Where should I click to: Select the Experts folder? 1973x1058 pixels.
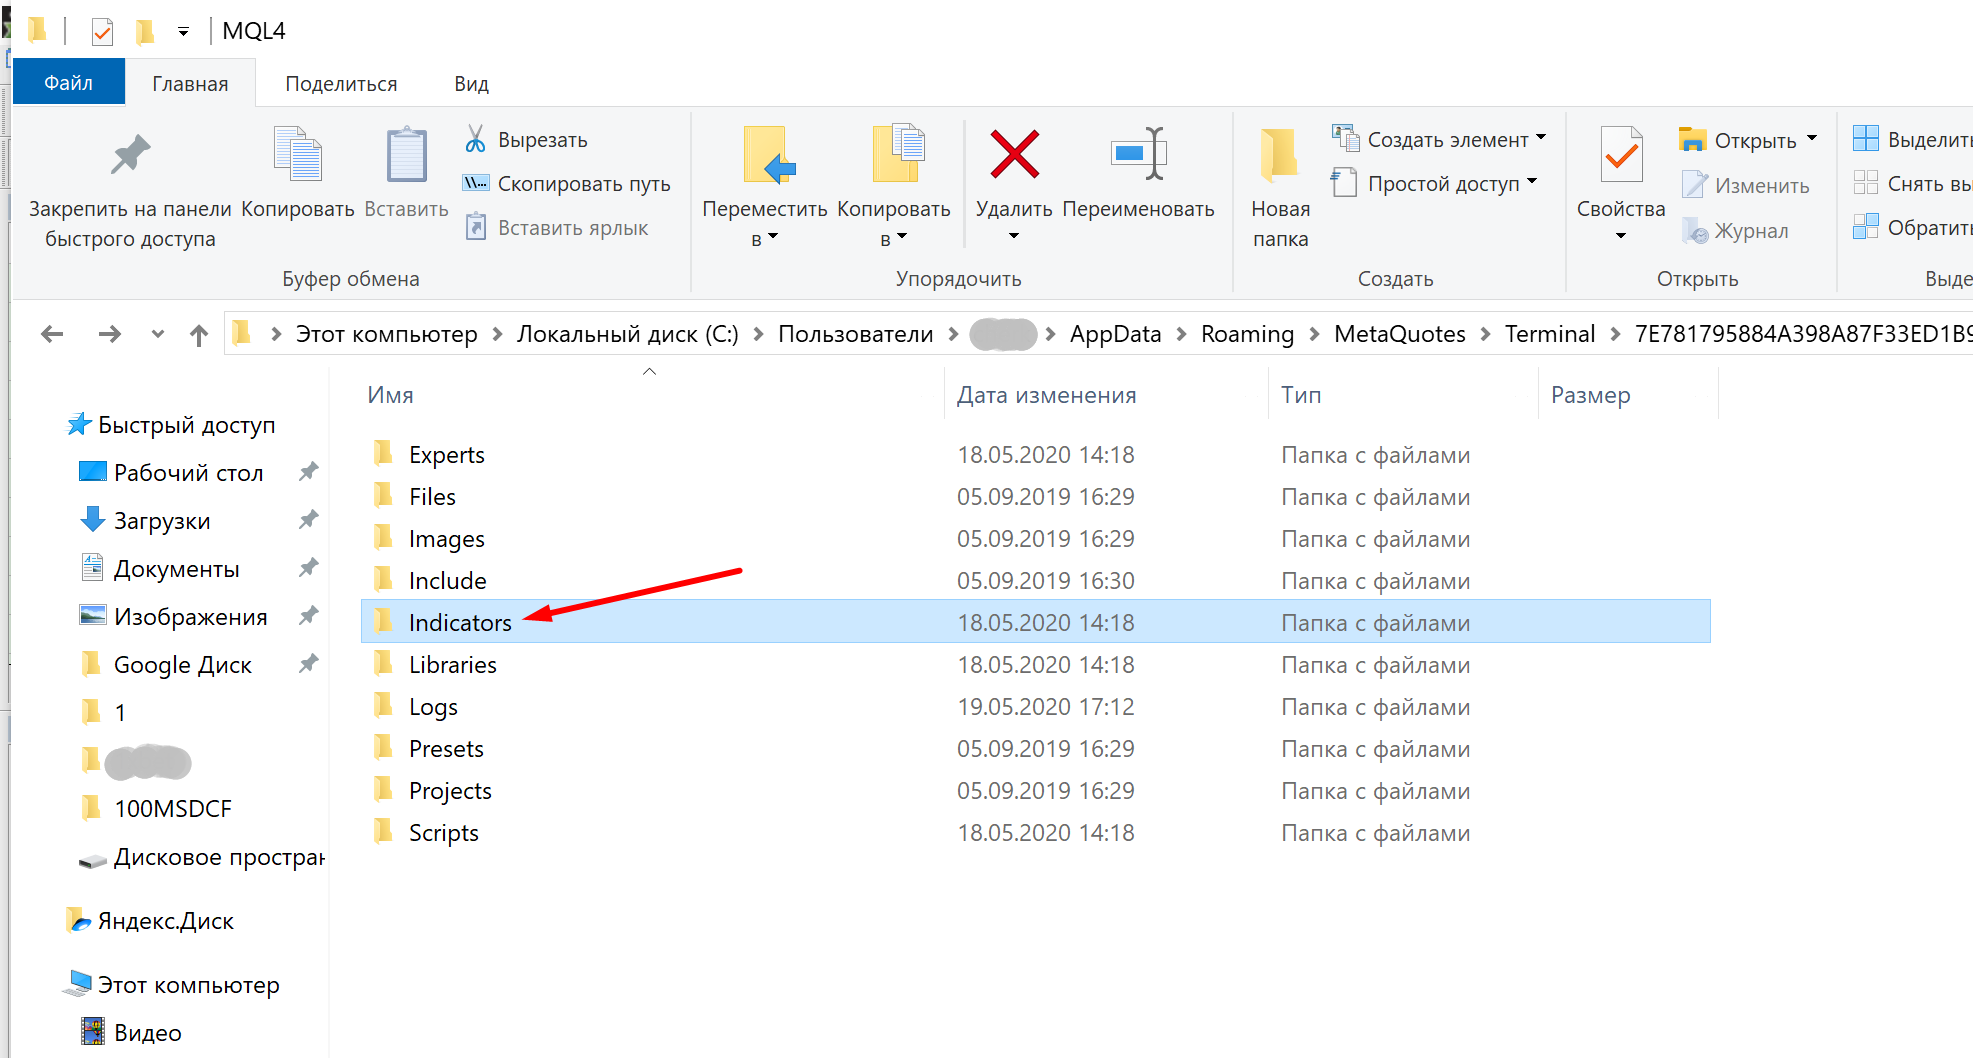(x=446, y=455)
